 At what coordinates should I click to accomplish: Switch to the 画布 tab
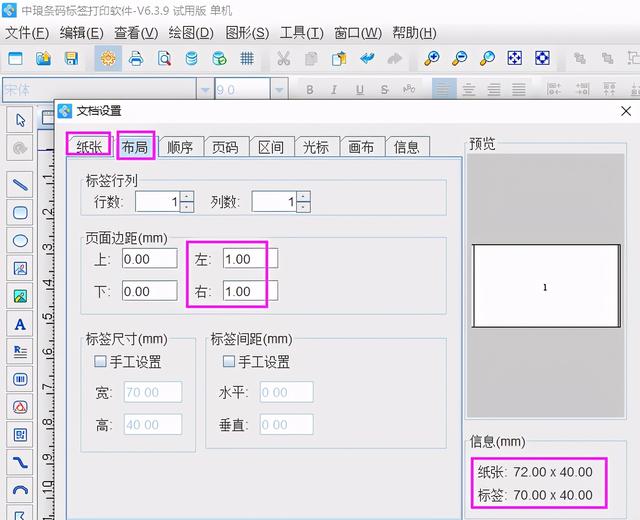pos(361,147)
